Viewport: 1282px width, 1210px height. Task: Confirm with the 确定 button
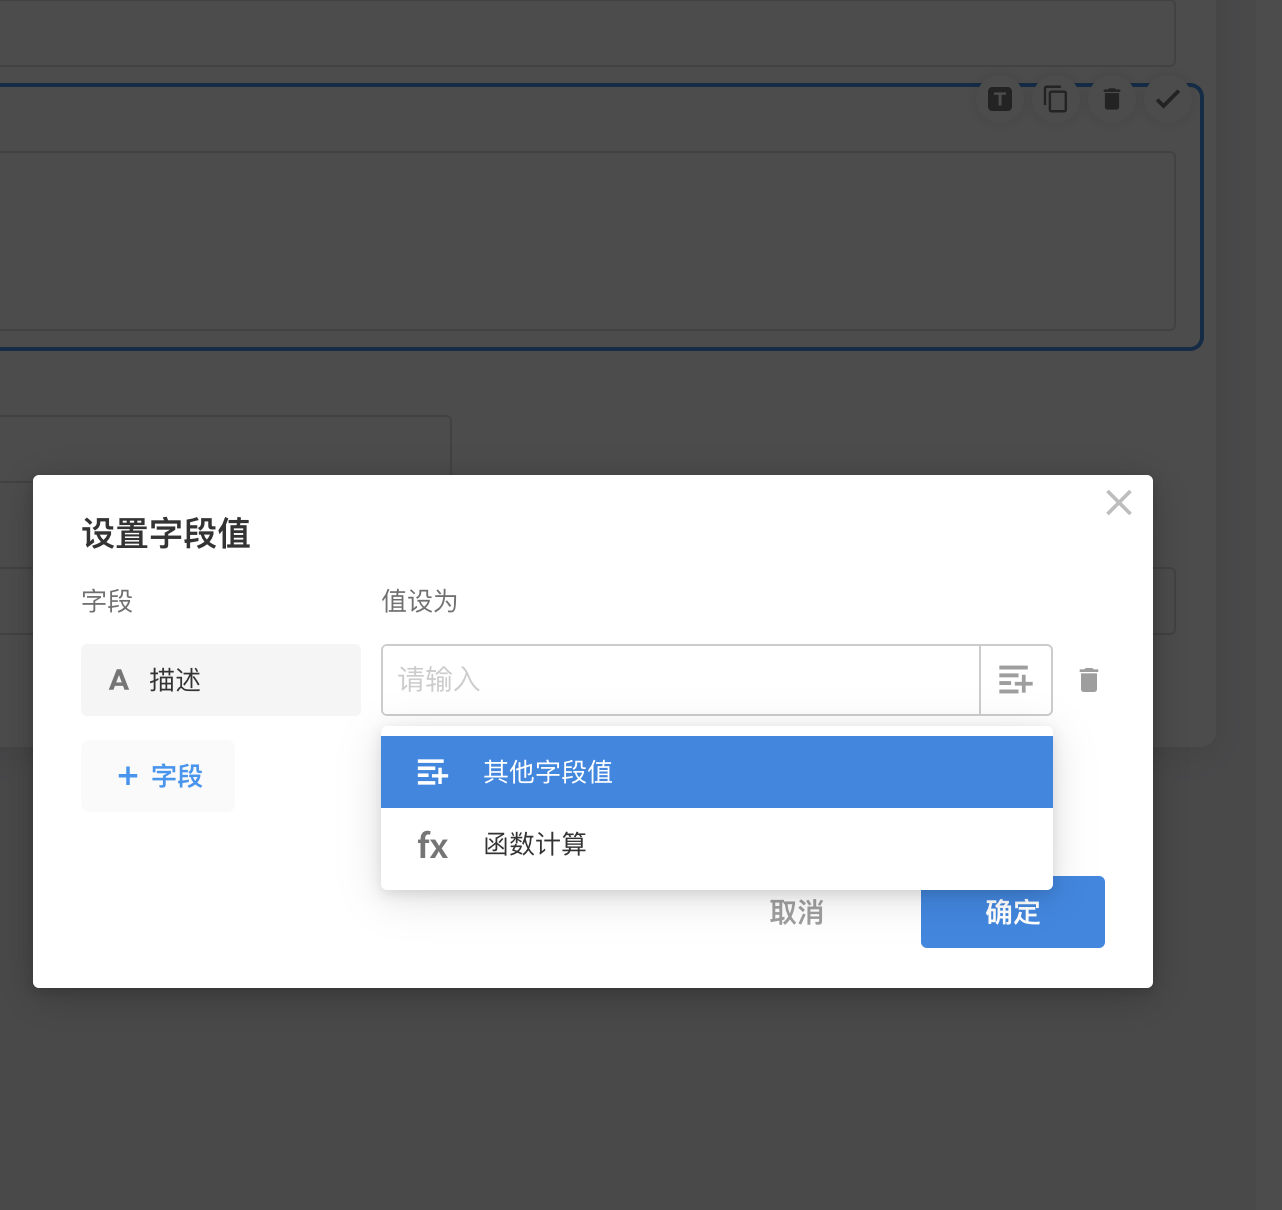(x=1012, y=912)
